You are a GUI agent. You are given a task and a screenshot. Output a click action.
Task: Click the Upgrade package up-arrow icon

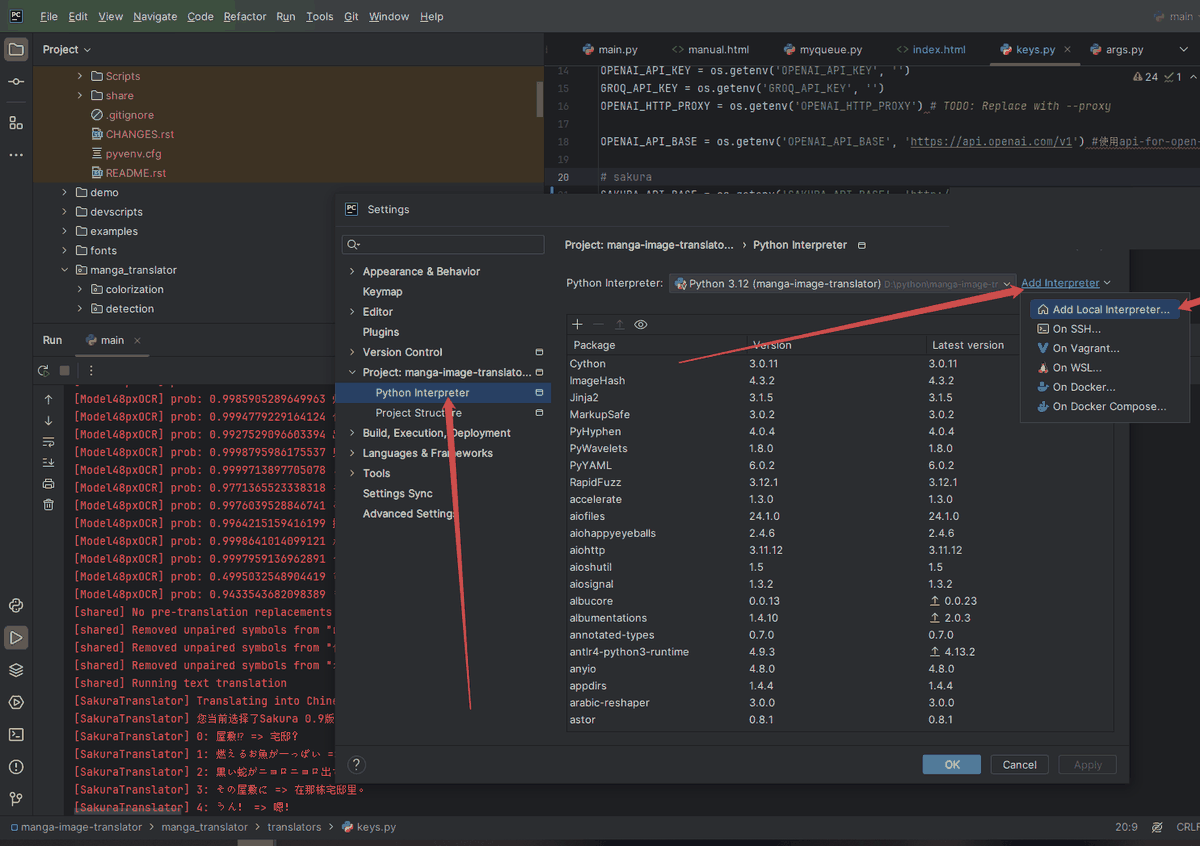pos(619,324)
